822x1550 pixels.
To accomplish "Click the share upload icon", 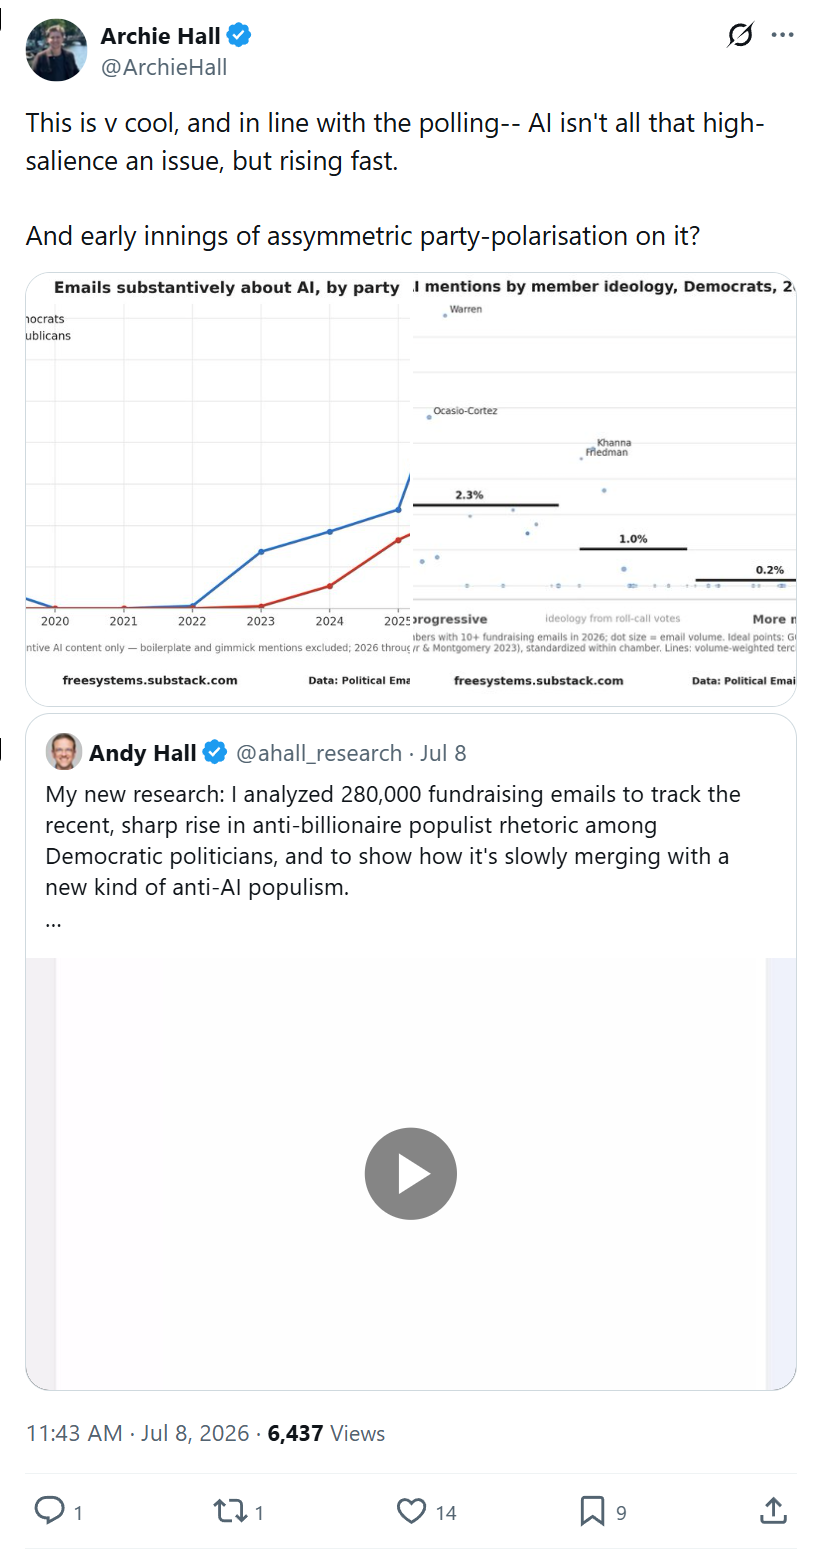I will [773, 1510].
